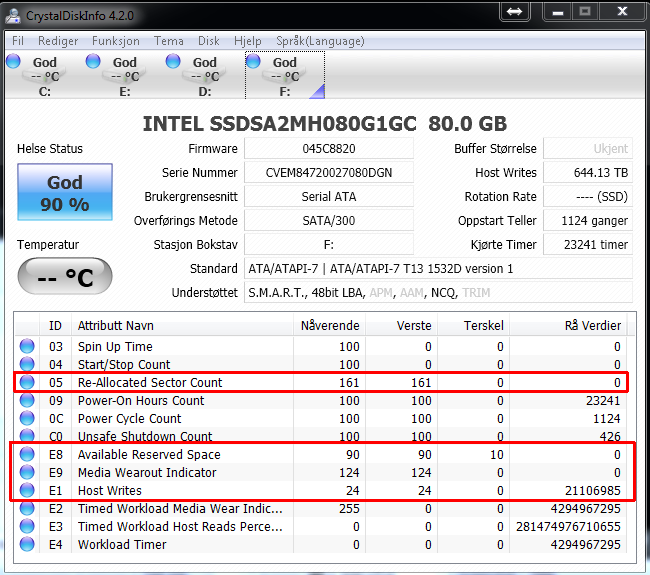
Task: Click the SATA/300 transfer mode field
Action: click(x=329, y=221)
